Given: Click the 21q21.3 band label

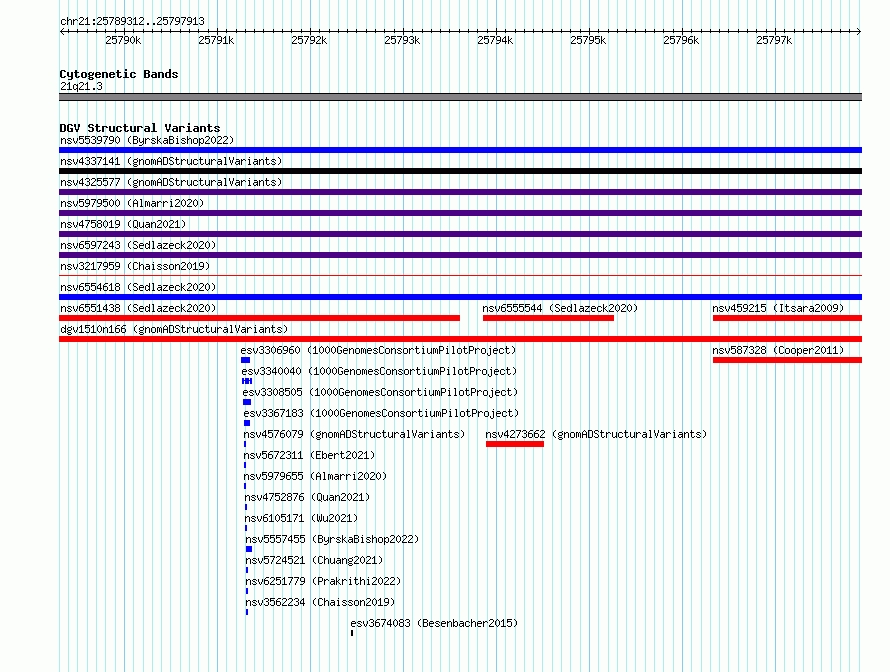Looking at the screenshot, I should 81,86.
